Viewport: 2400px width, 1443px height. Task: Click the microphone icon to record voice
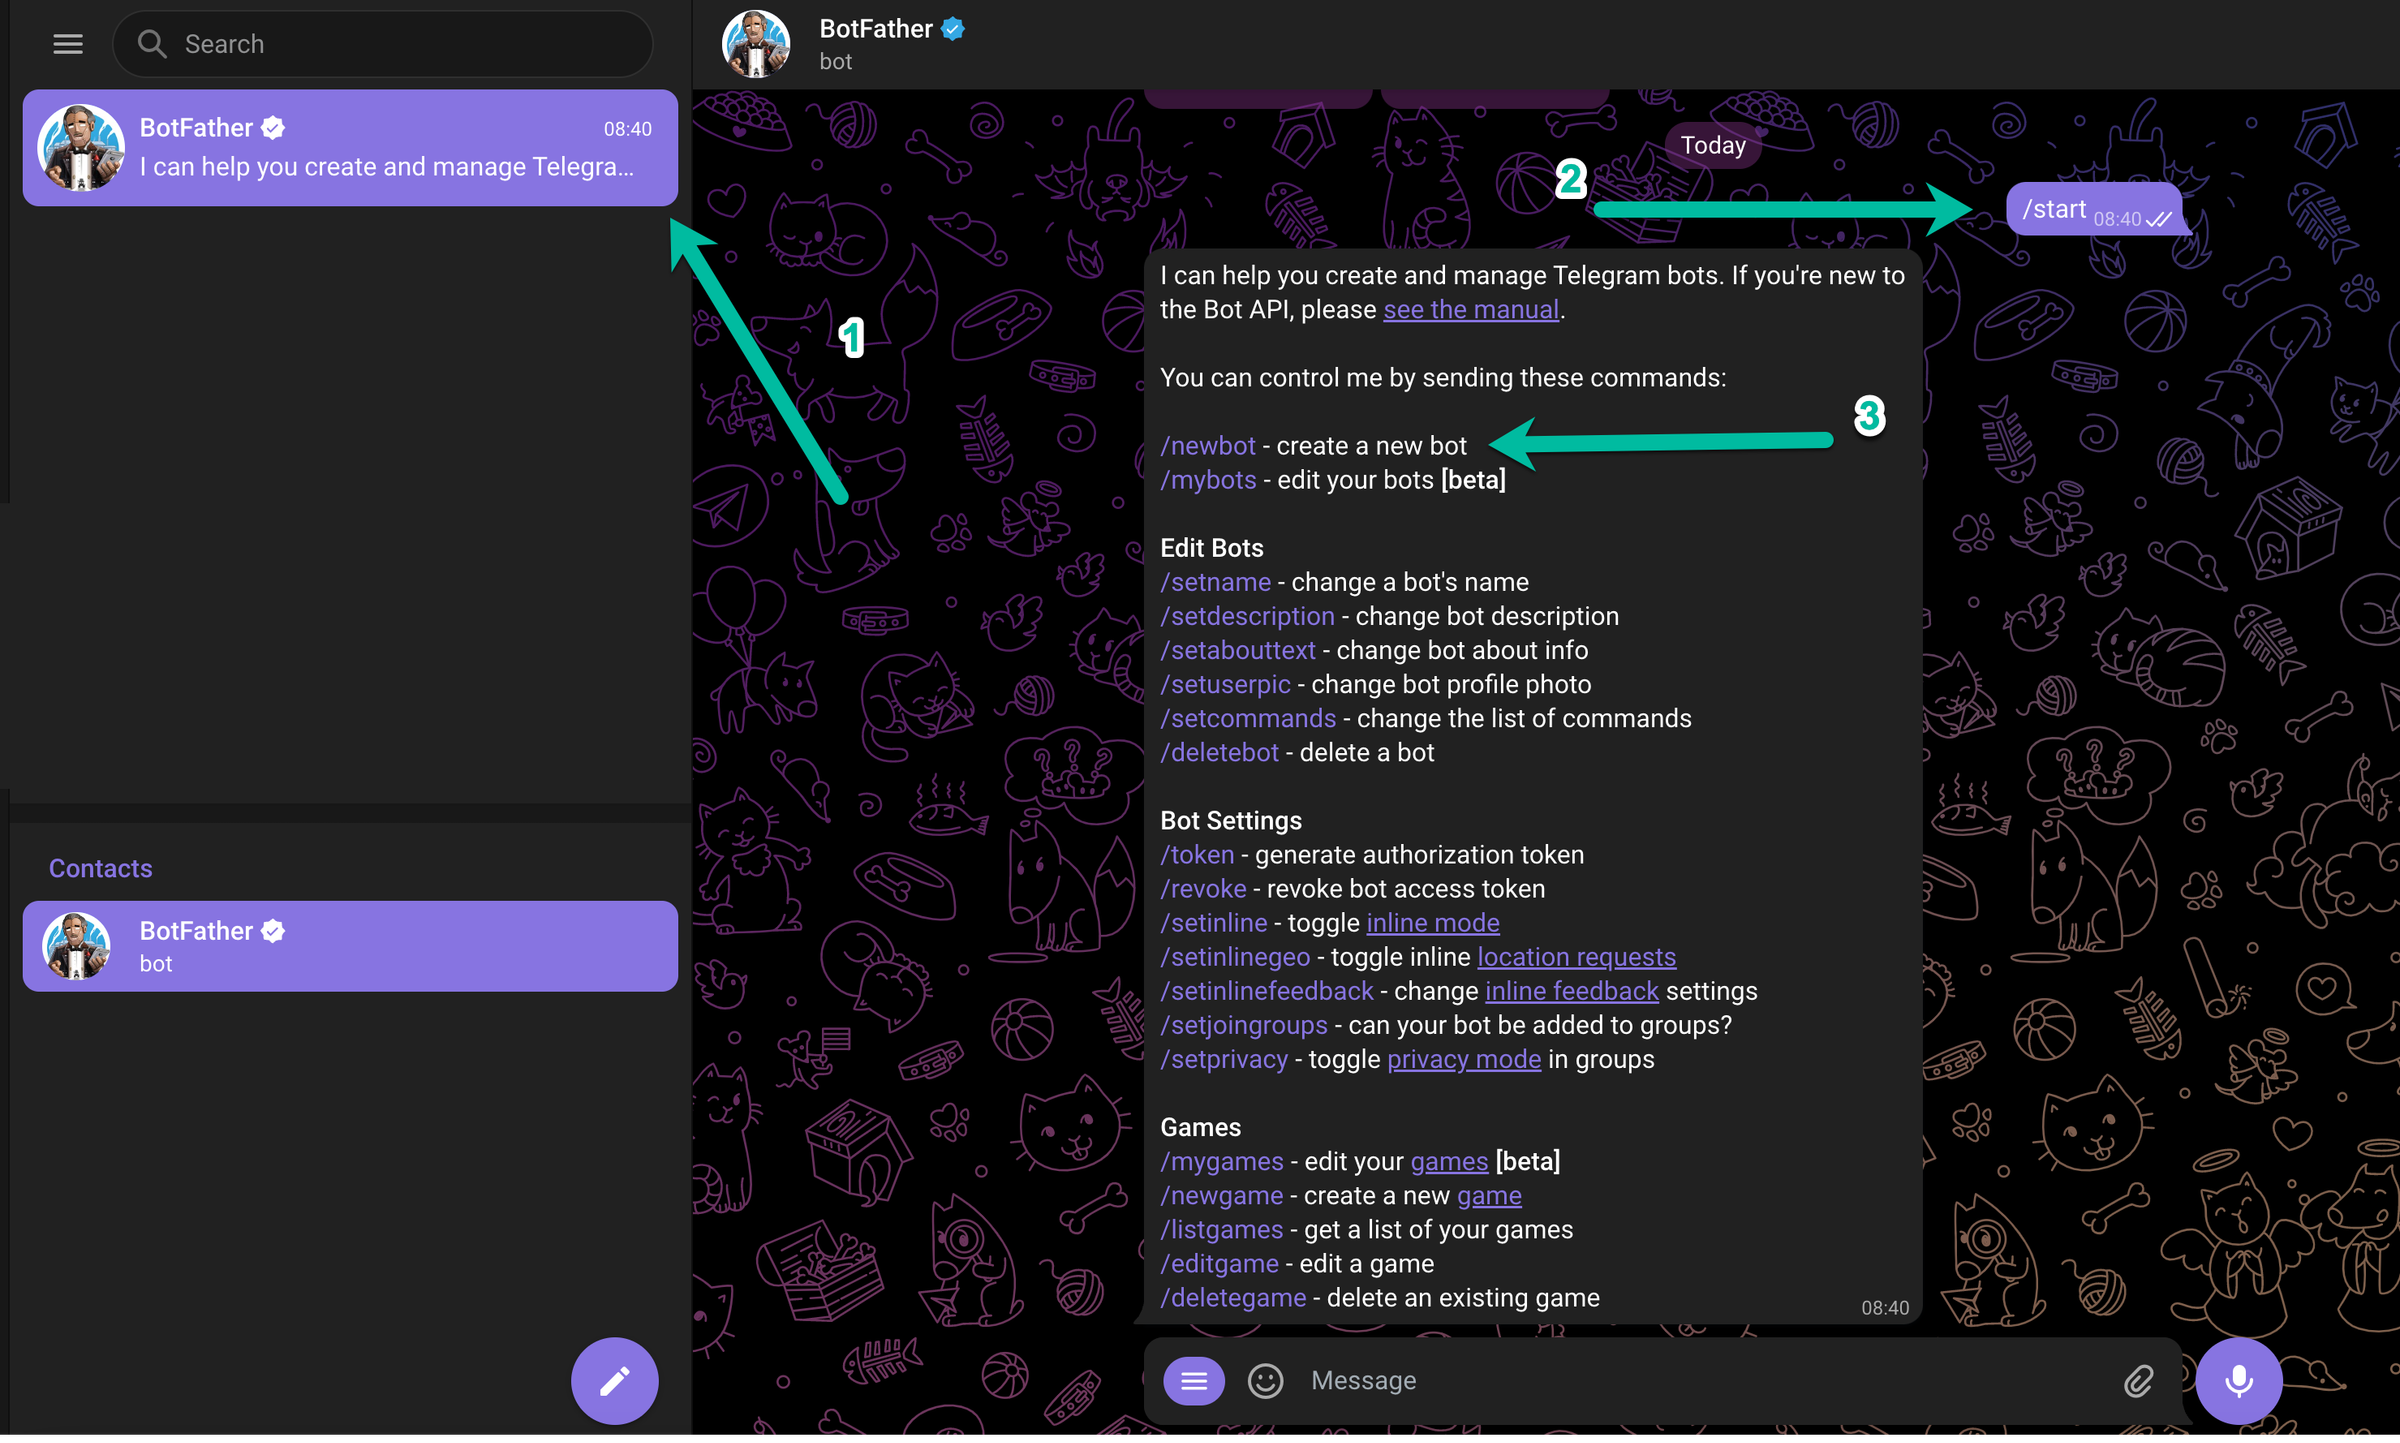tap(2239, 1380)
